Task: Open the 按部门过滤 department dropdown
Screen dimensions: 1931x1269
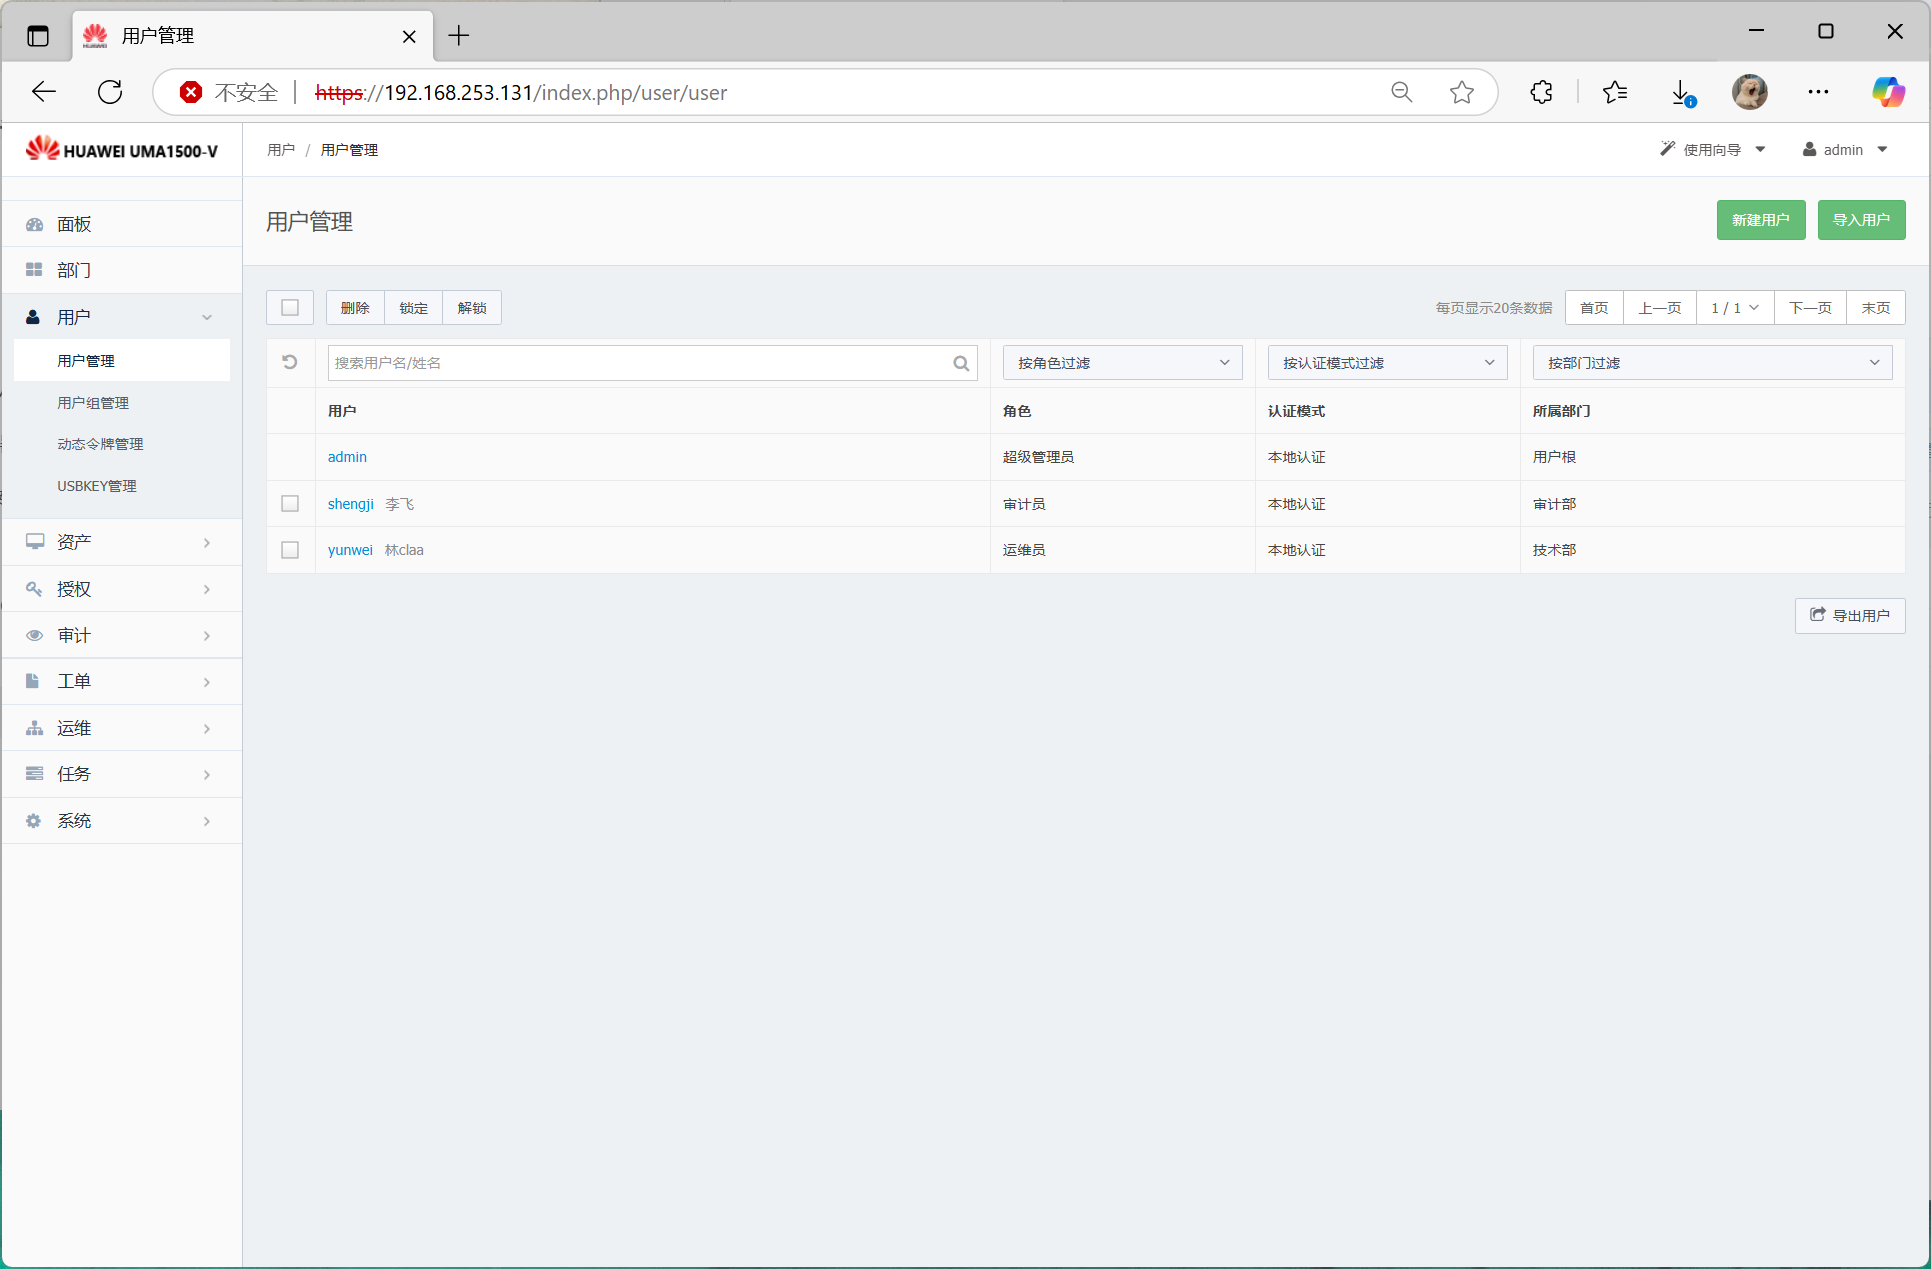Action: 1711,362
